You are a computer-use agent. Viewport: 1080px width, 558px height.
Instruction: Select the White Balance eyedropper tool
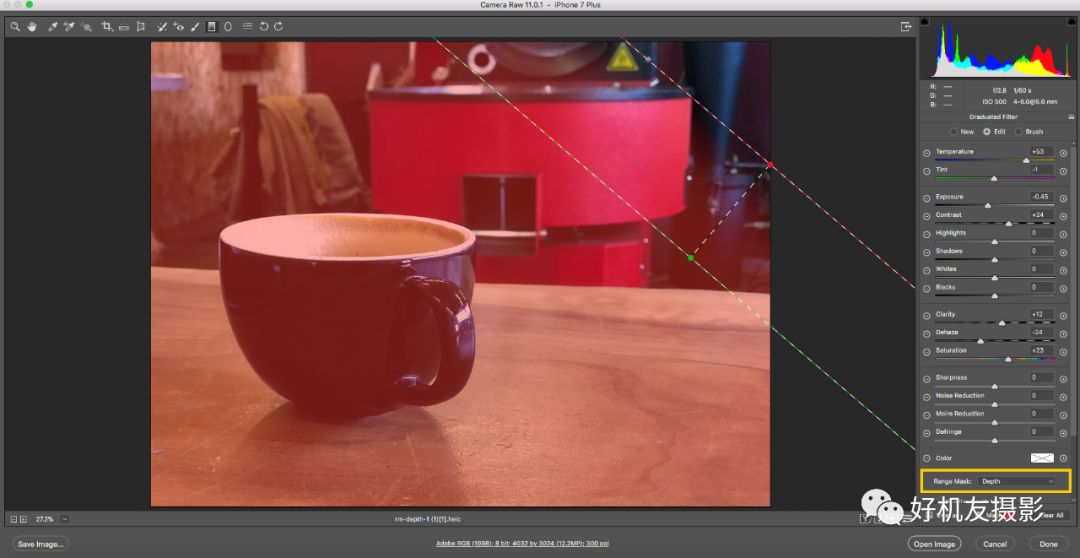[52, 27]
